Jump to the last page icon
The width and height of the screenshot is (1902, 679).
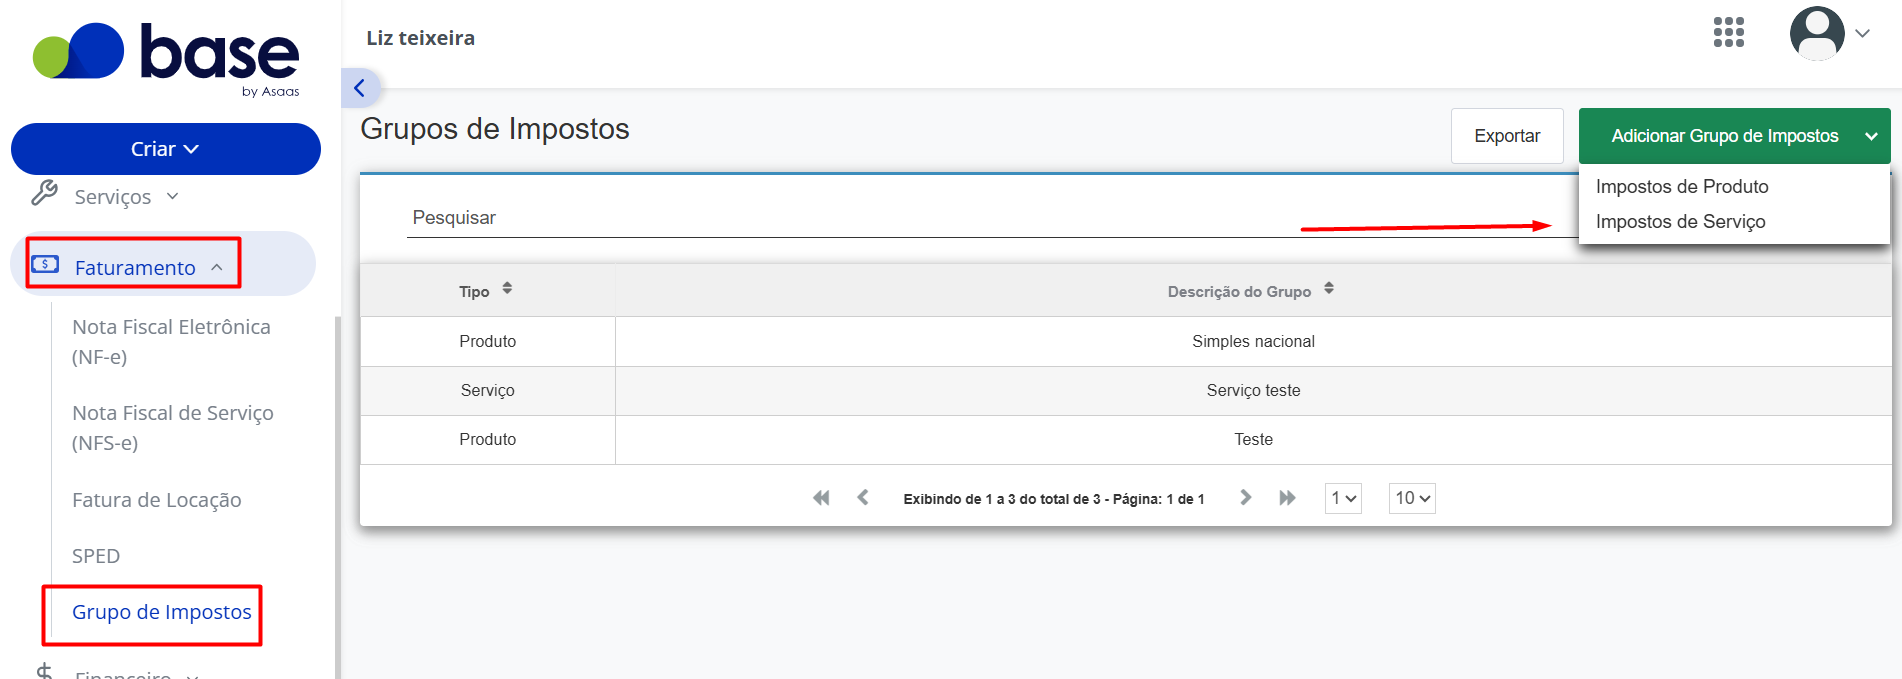coord(1287,498)
